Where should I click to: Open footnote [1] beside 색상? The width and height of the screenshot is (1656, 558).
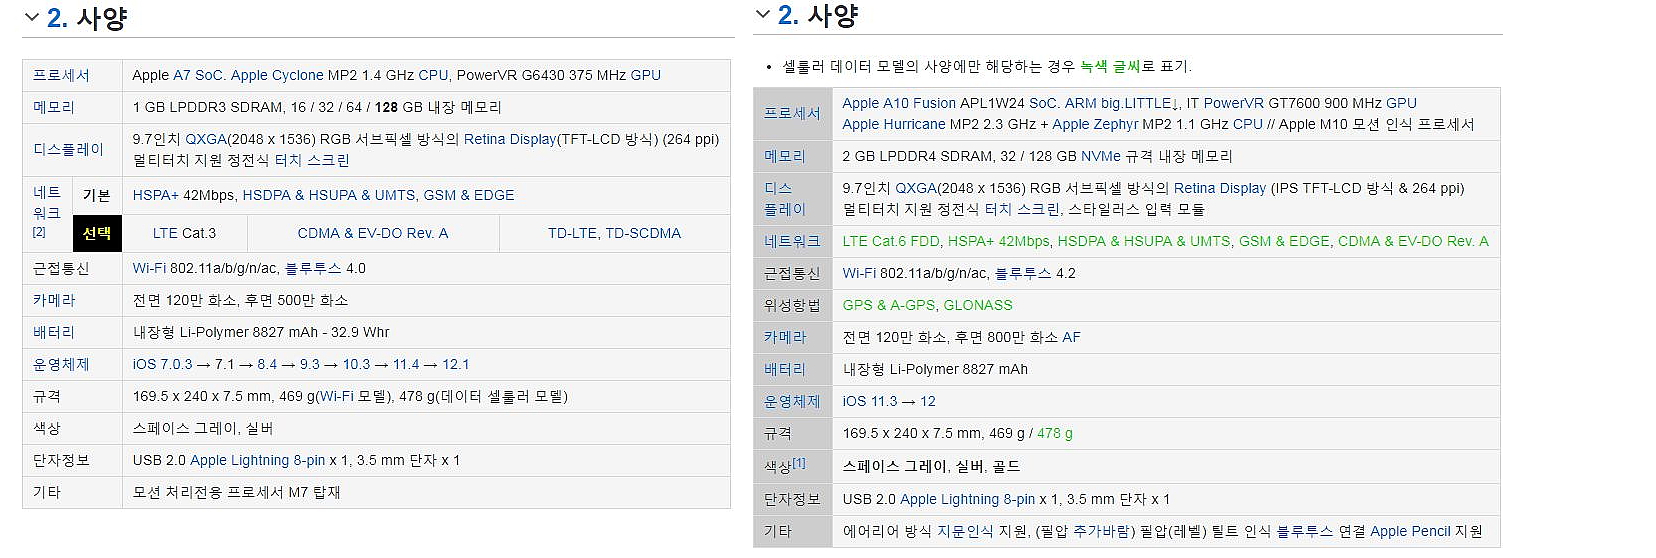pyautogui.click(x=799, y=462)
